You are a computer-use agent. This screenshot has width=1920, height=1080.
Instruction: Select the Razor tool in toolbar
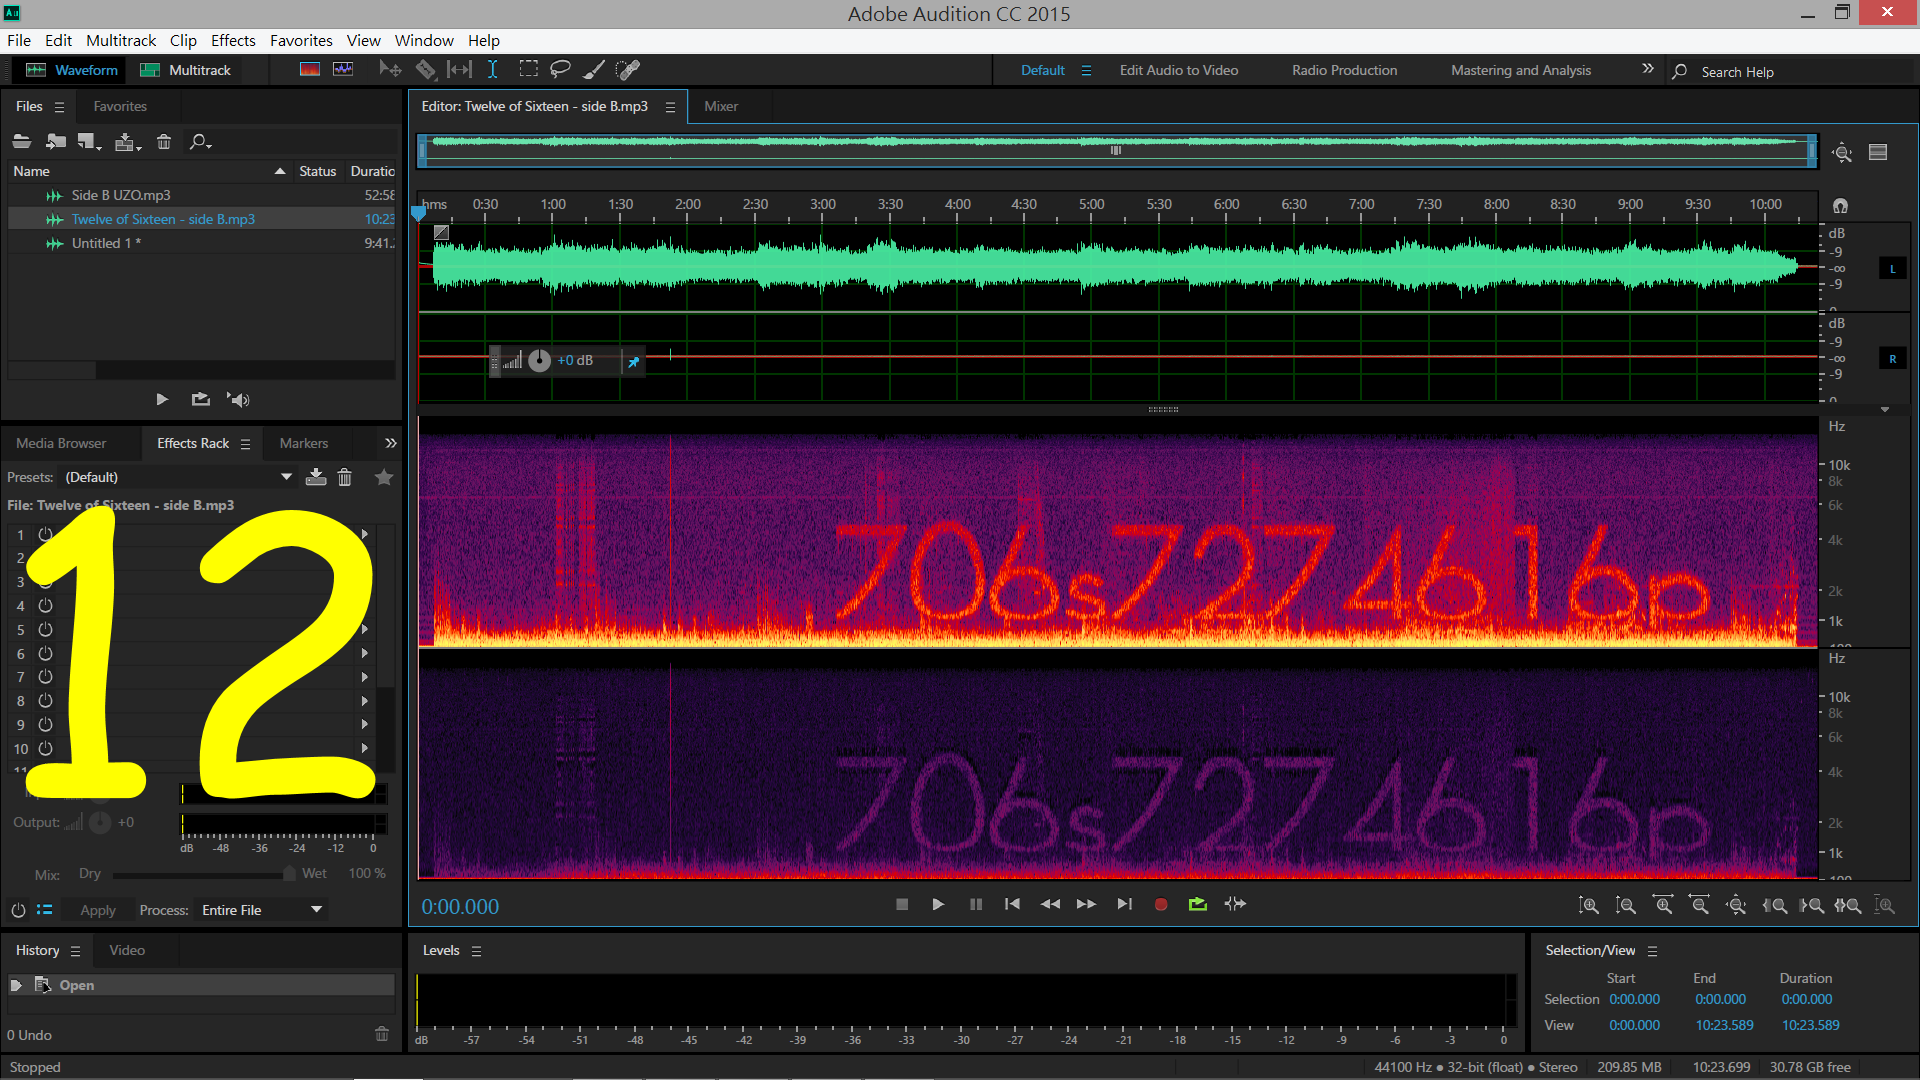pos(426,70)
